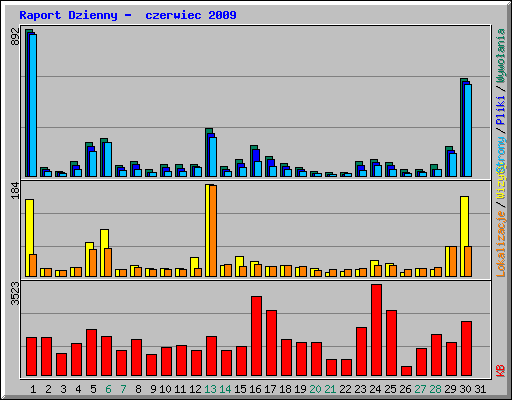Click day label 24 on the x-axis
Image resolution: width=512 pixels, height=400 pixels.
click(x=375, y=389)
